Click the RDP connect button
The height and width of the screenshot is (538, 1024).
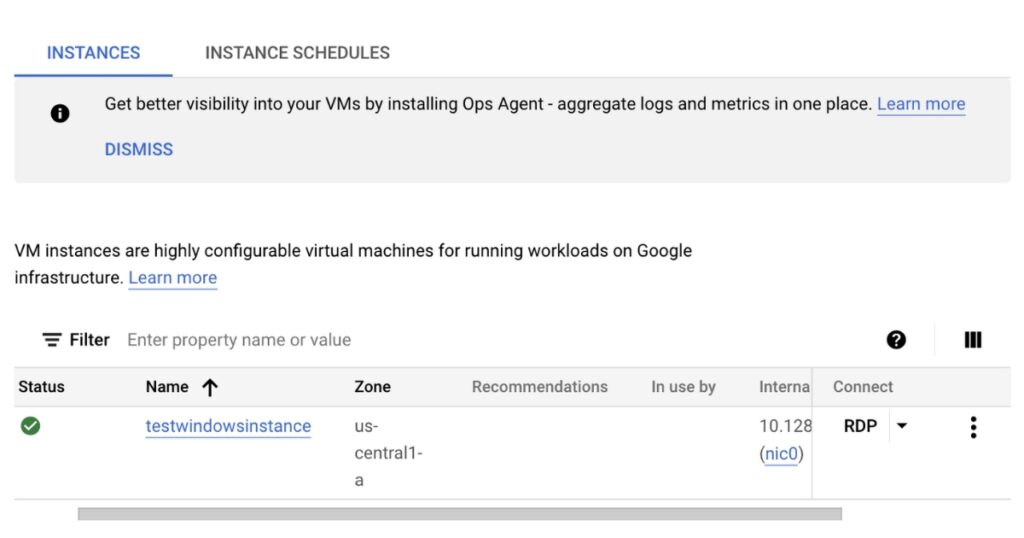pyautogui.click(x=860, y=426)
